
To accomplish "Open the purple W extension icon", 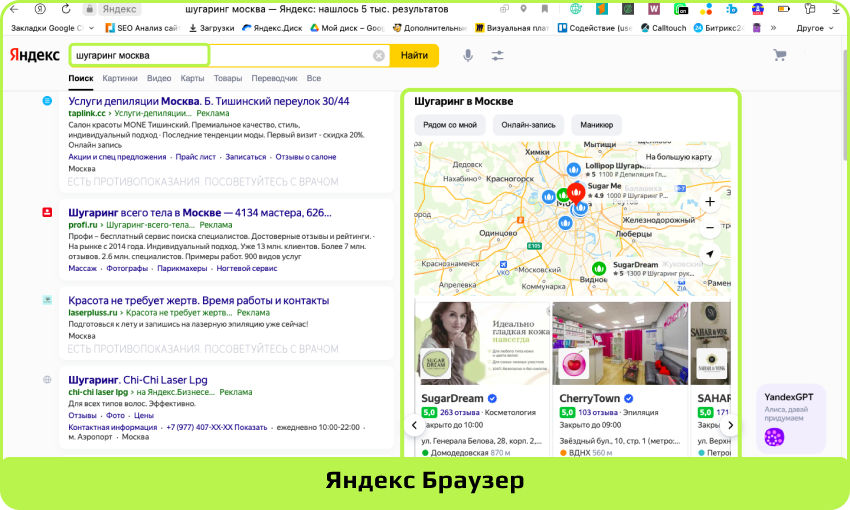I will pos(654,9).
